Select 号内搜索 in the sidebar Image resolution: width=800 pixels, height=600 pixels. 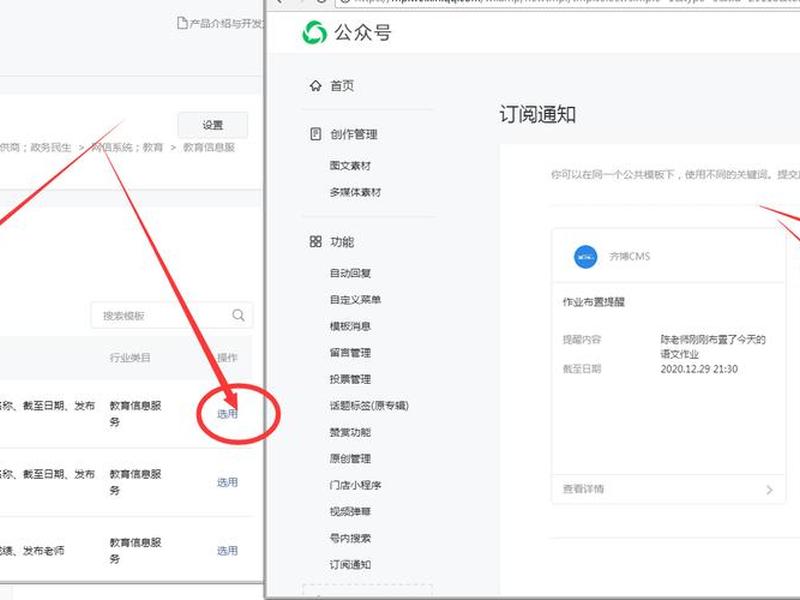click(350, 538)
